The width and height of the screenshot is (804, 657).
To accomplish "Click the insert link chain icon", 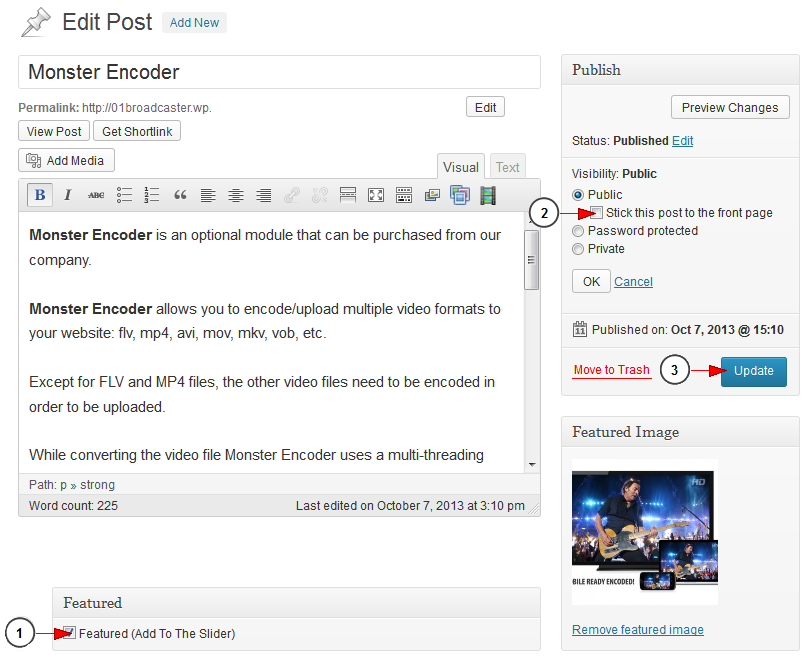I will (x=292, y=195).
